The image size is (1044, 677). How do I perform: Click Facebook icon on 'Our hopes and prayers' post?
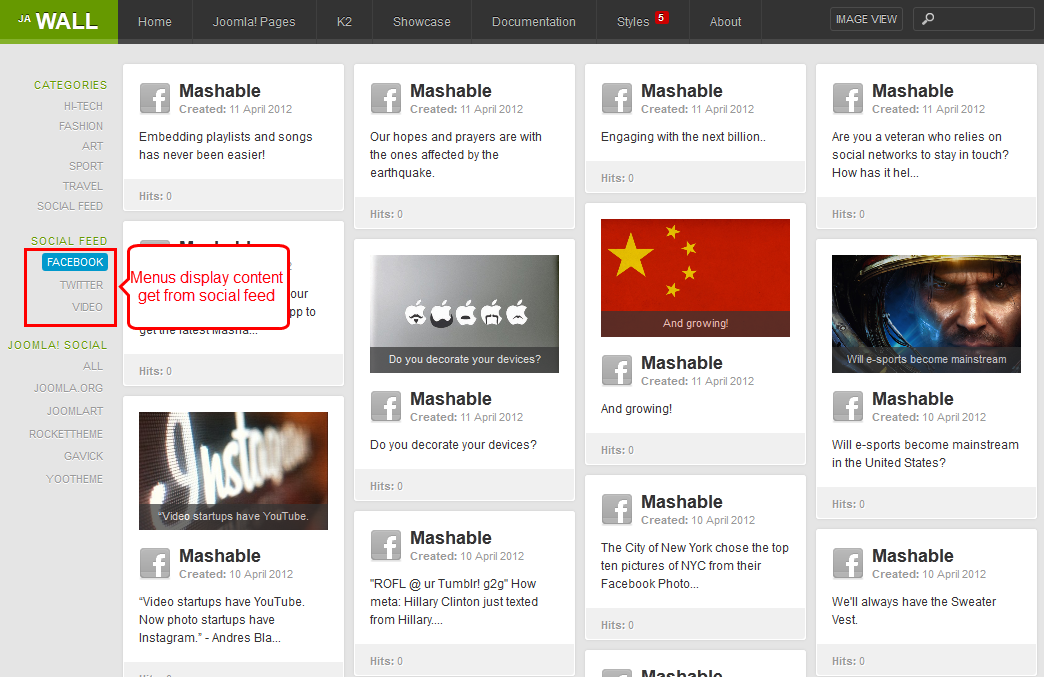click(x=386, y=99)
